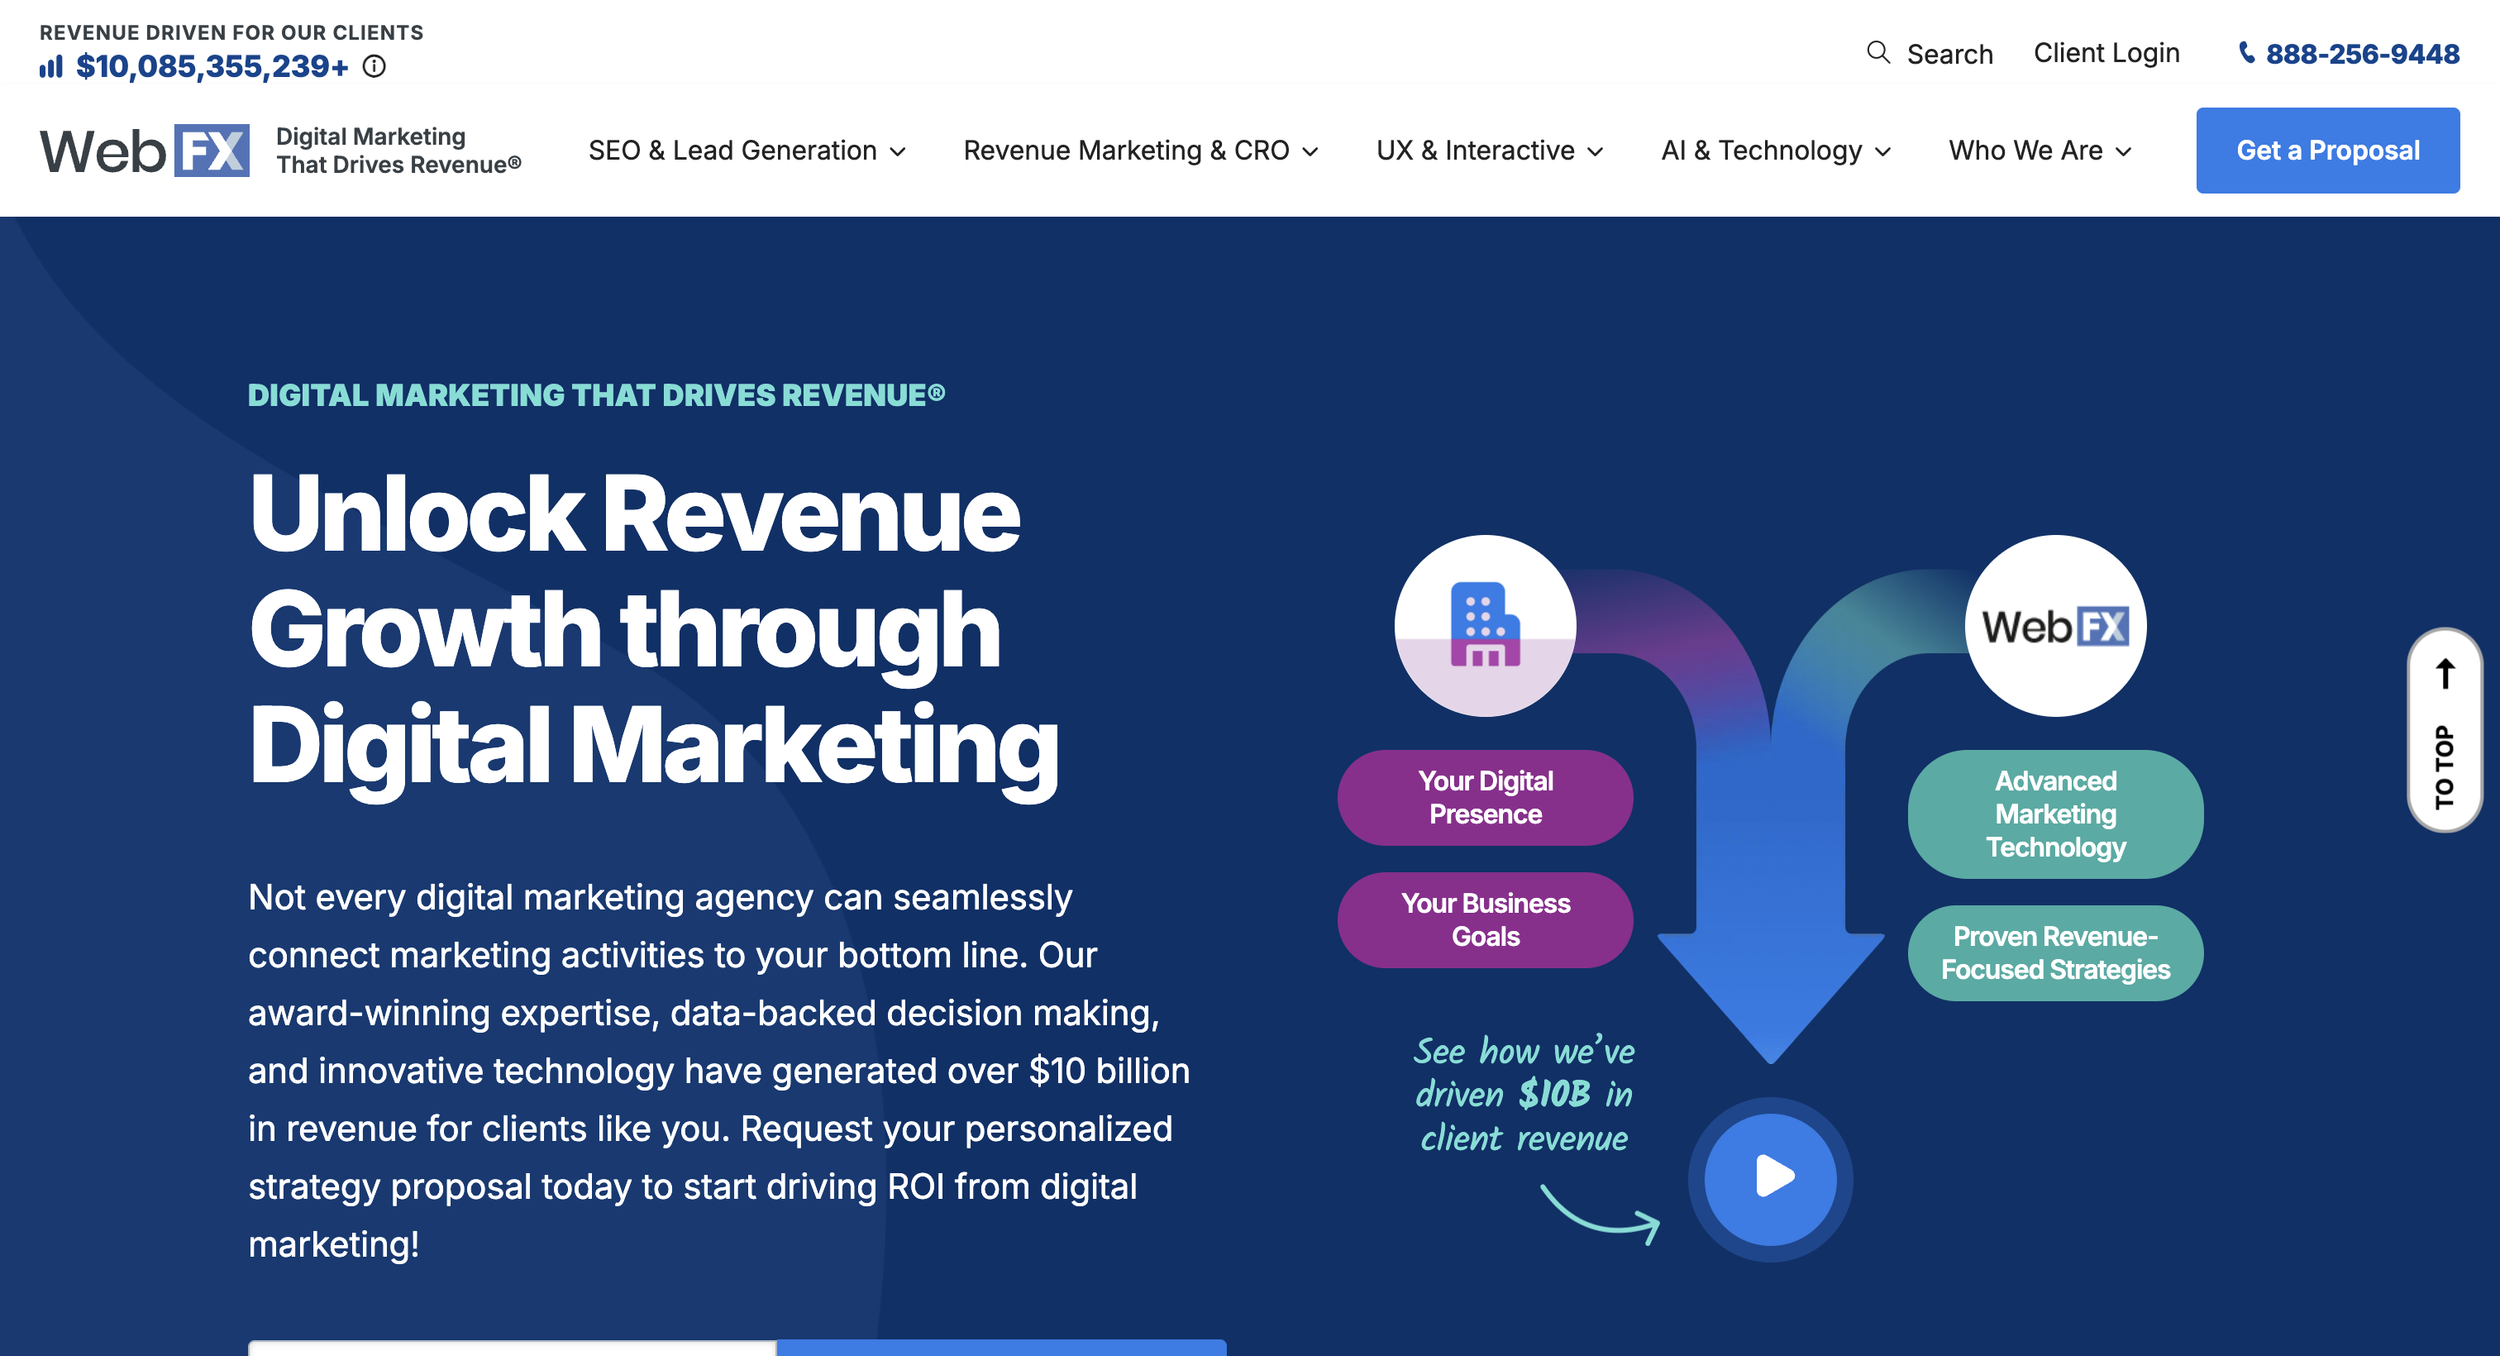This screenshot has width=2500, height=1356.
Task: Click the search magnifying glass icon
Action: tap(1878, 52)
